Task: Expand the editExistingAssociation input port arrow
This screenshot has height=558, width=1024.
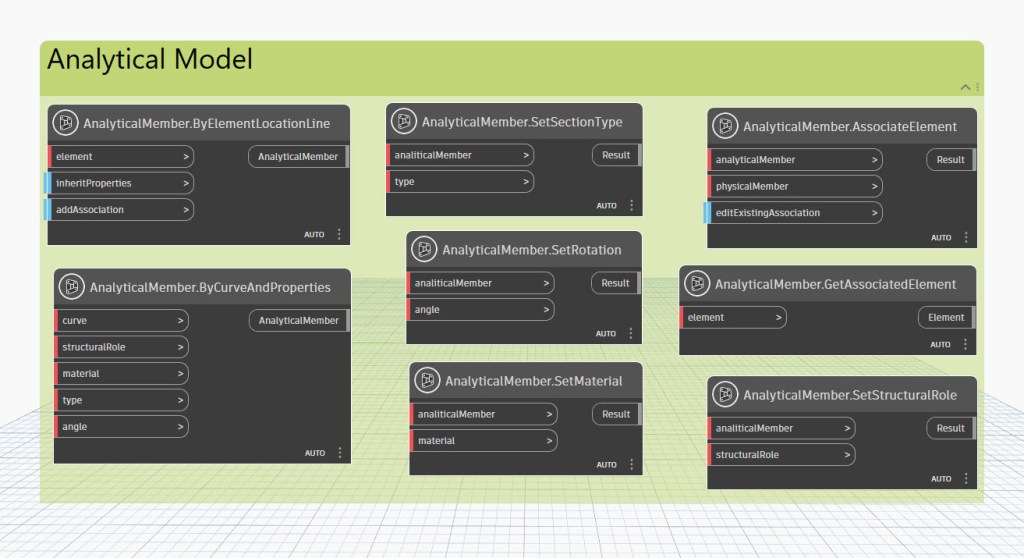Action: 874,213
